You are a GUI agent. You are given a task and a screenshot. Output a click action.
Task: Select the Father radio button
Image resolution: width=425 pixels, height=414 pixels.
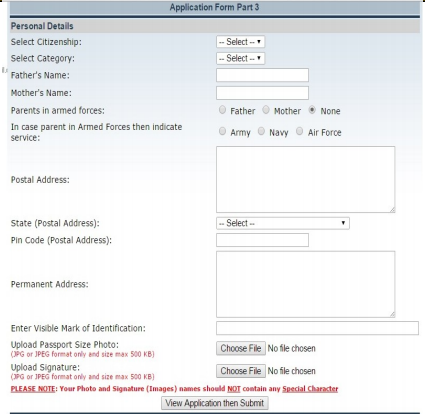pyautogui.click(x=222, y=110)
